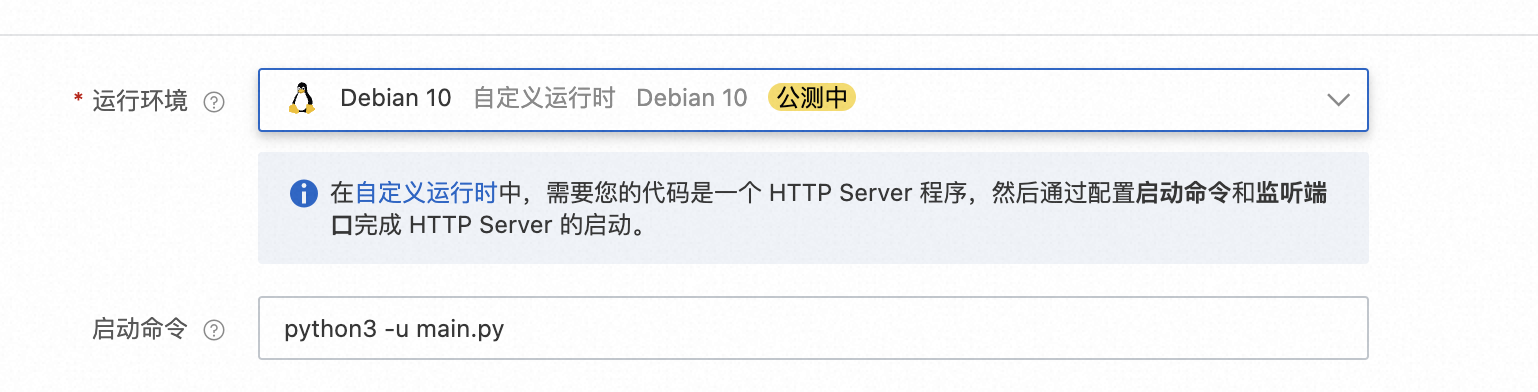Click the bold 监听端口 text in notice

click(x=1292, y=193)
